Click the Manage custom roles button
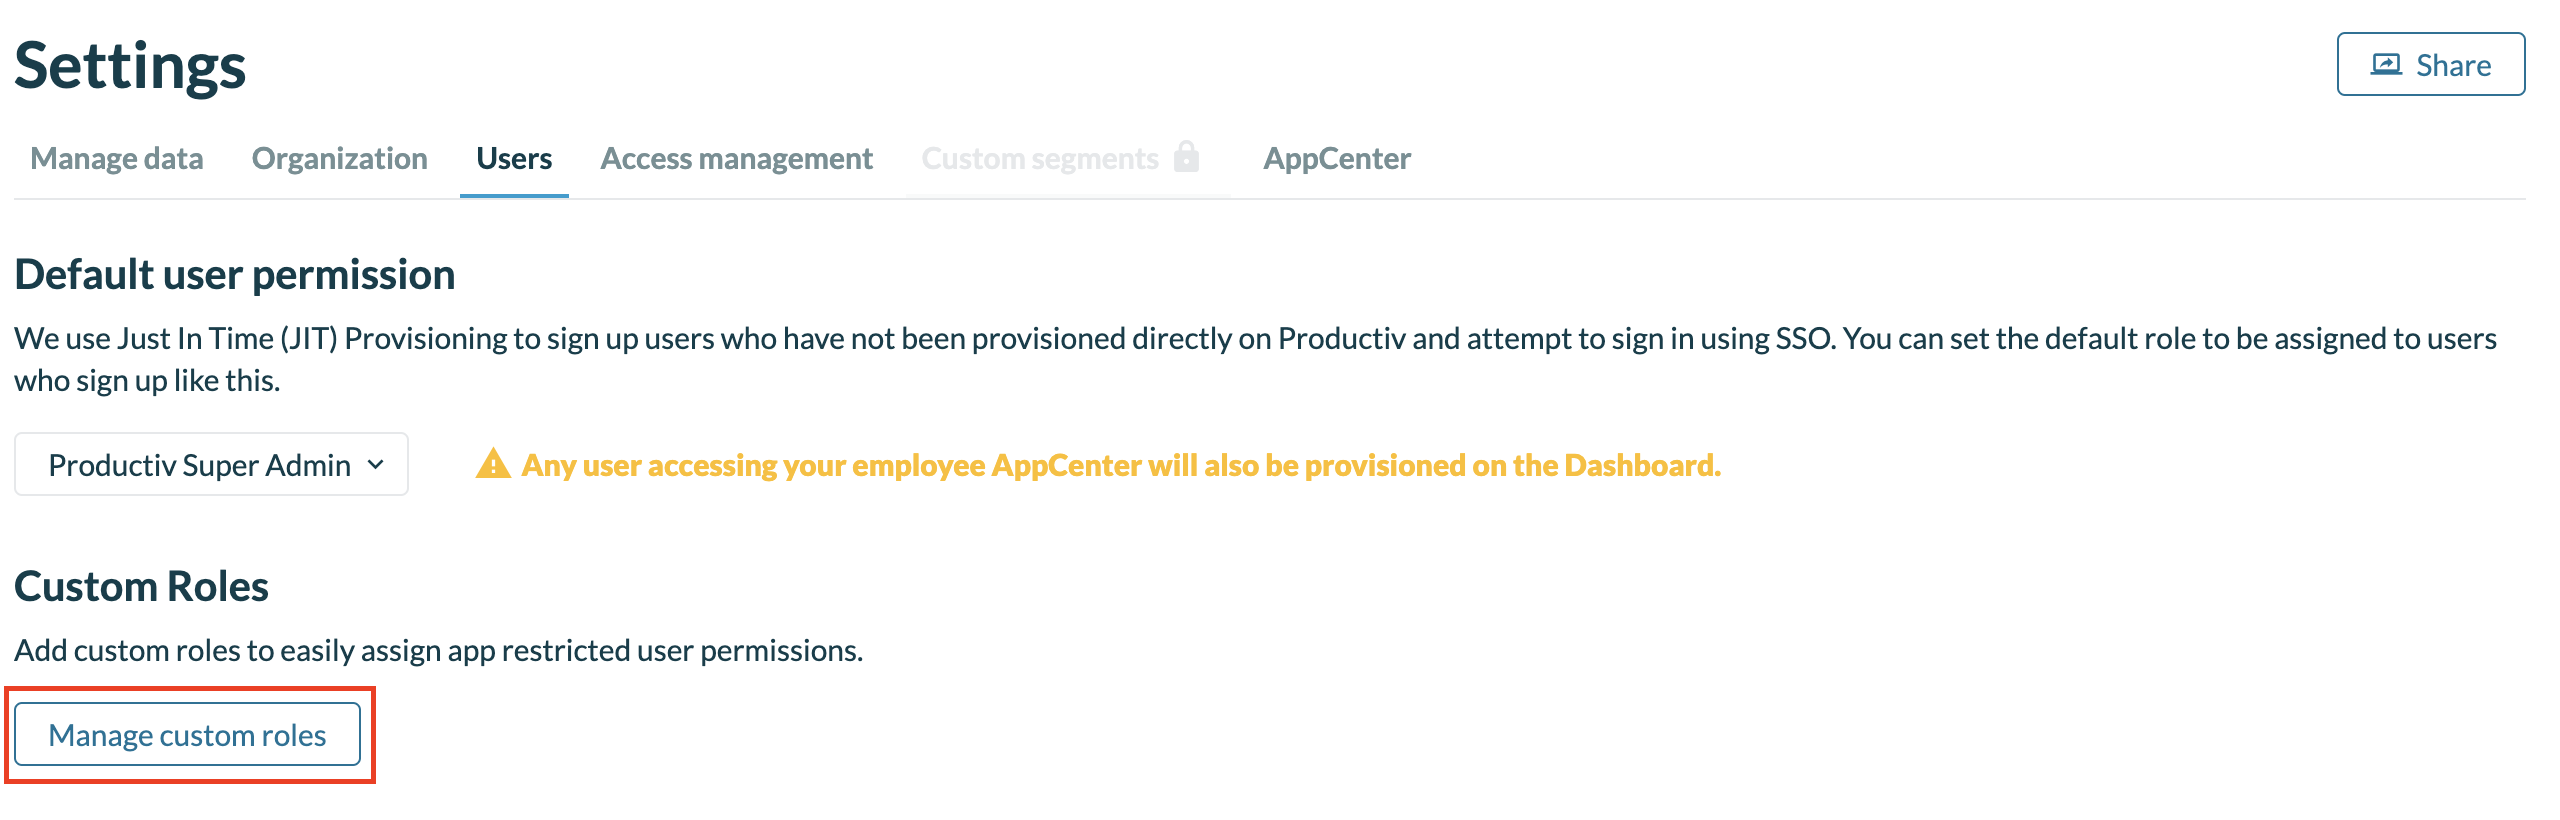Screen dimensions: 2560x820 coord(187,735)
